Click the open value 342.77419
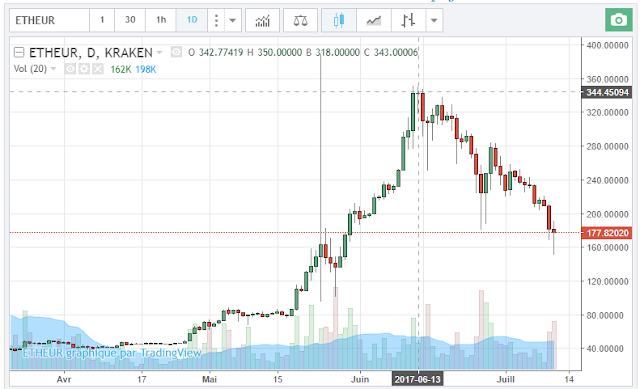This screenshot has width=640, height=389. click(x=220, y=52)
